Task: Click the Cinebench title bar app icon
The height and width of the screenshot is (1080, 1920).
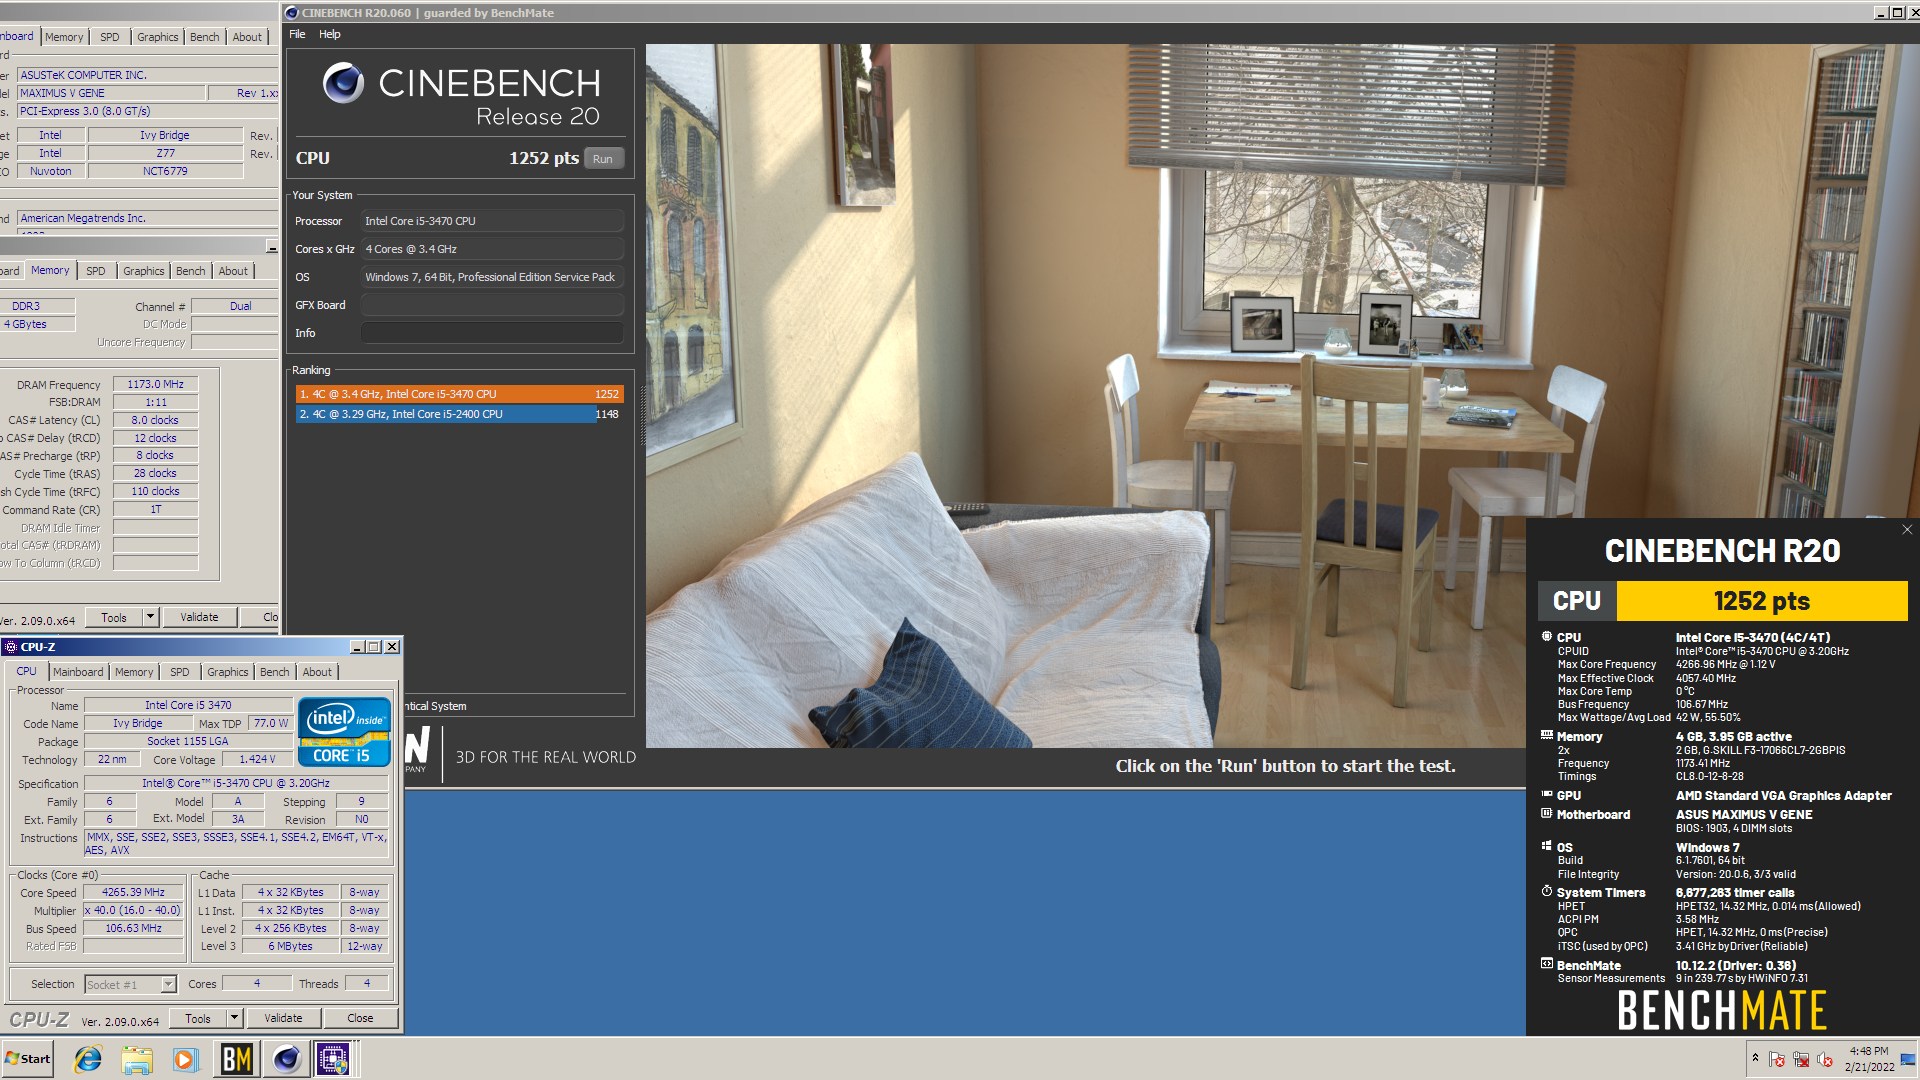Action: (292, 13)
